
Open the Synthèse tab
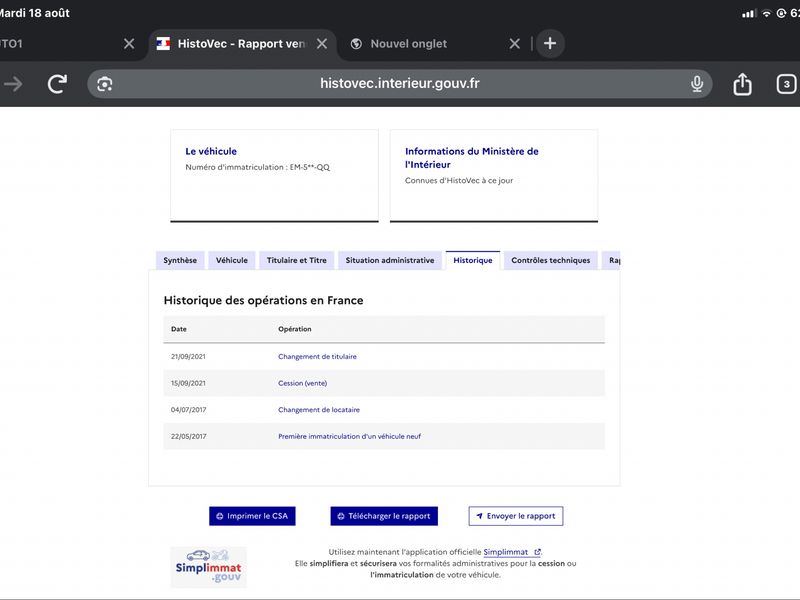coord(180,260)
